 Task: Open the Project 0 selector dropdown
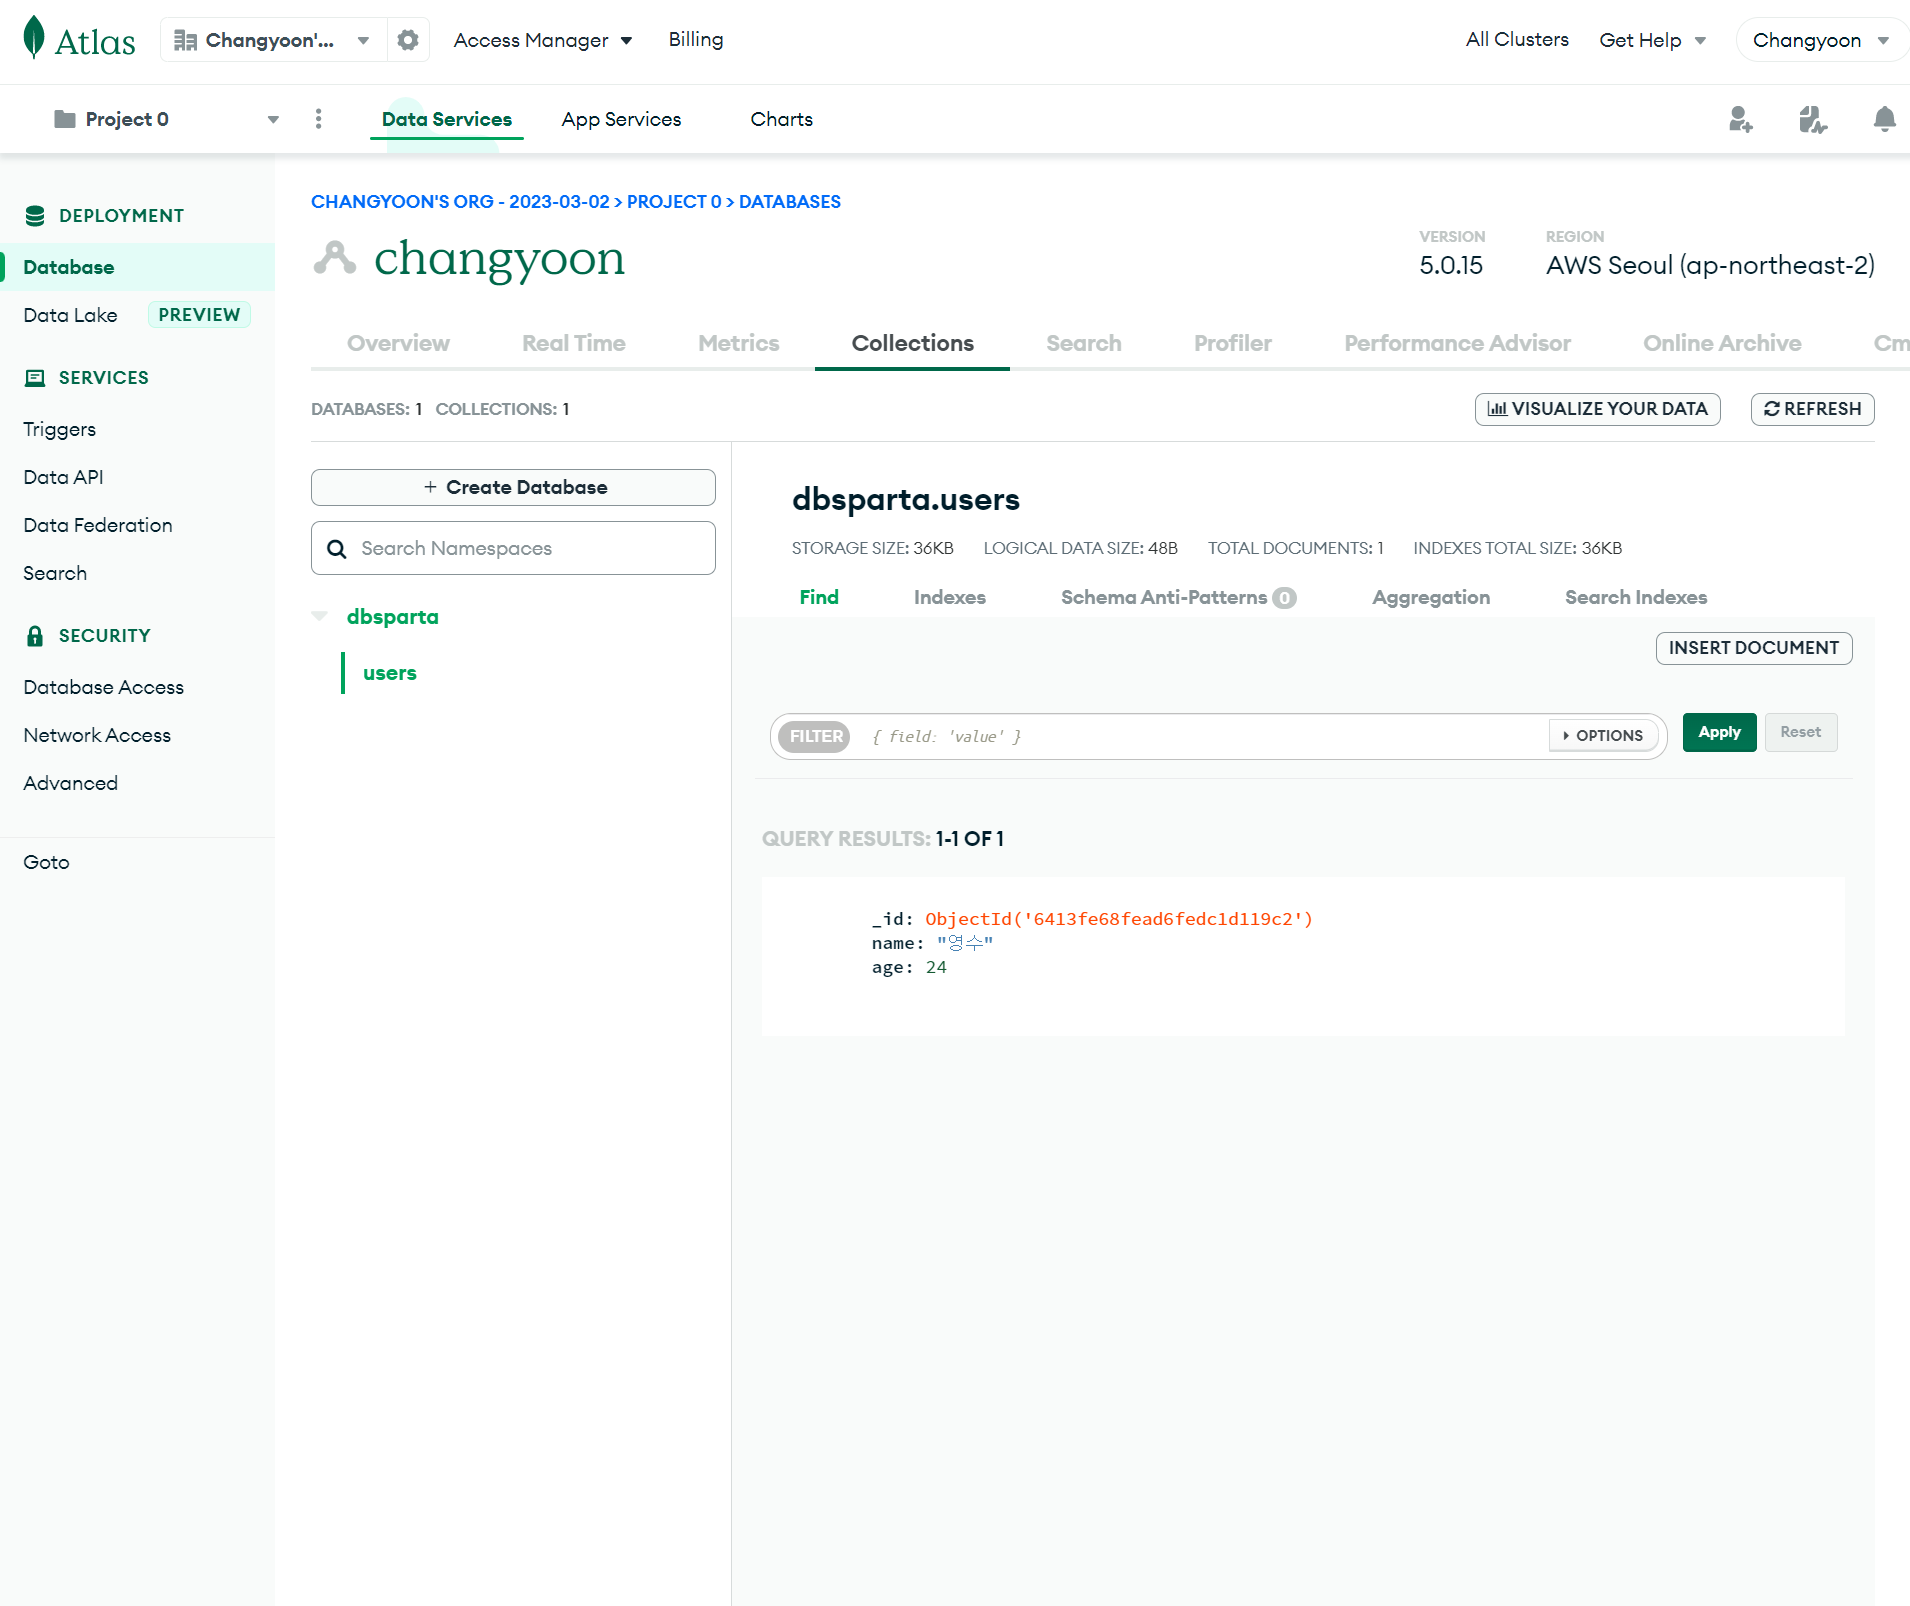point(166,119)
